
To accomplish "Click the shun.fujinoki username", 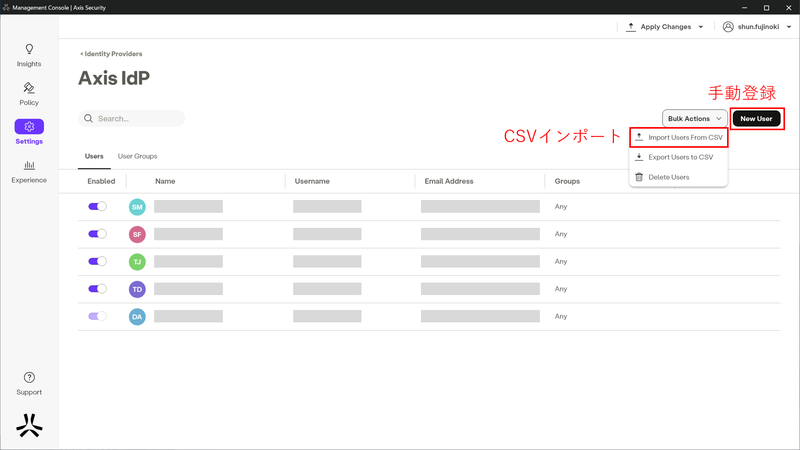I will tap(758, 27).
